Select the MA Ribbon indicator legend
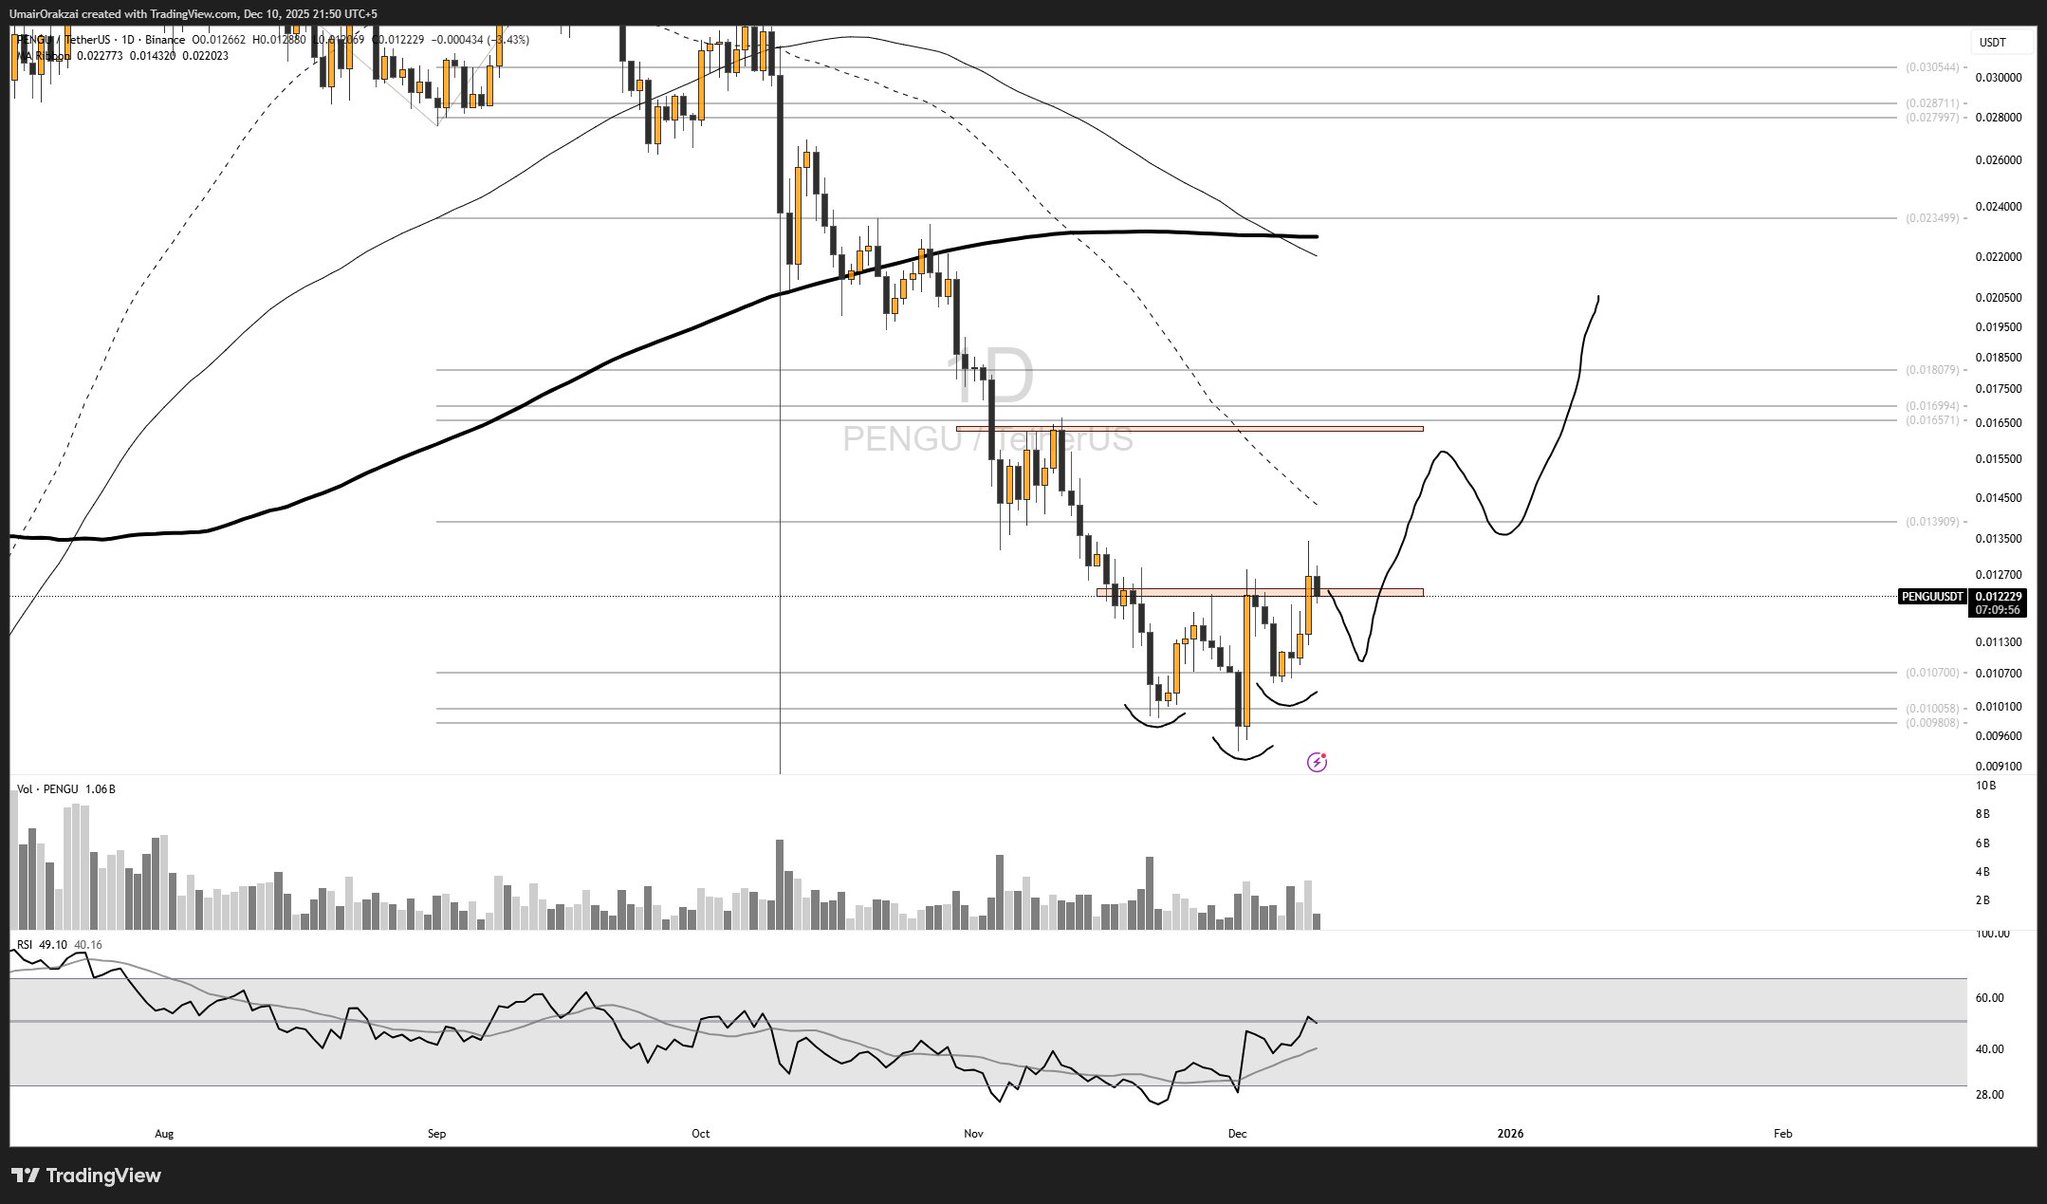Viewport: 2047px width, 1204px height. [45, 56]
